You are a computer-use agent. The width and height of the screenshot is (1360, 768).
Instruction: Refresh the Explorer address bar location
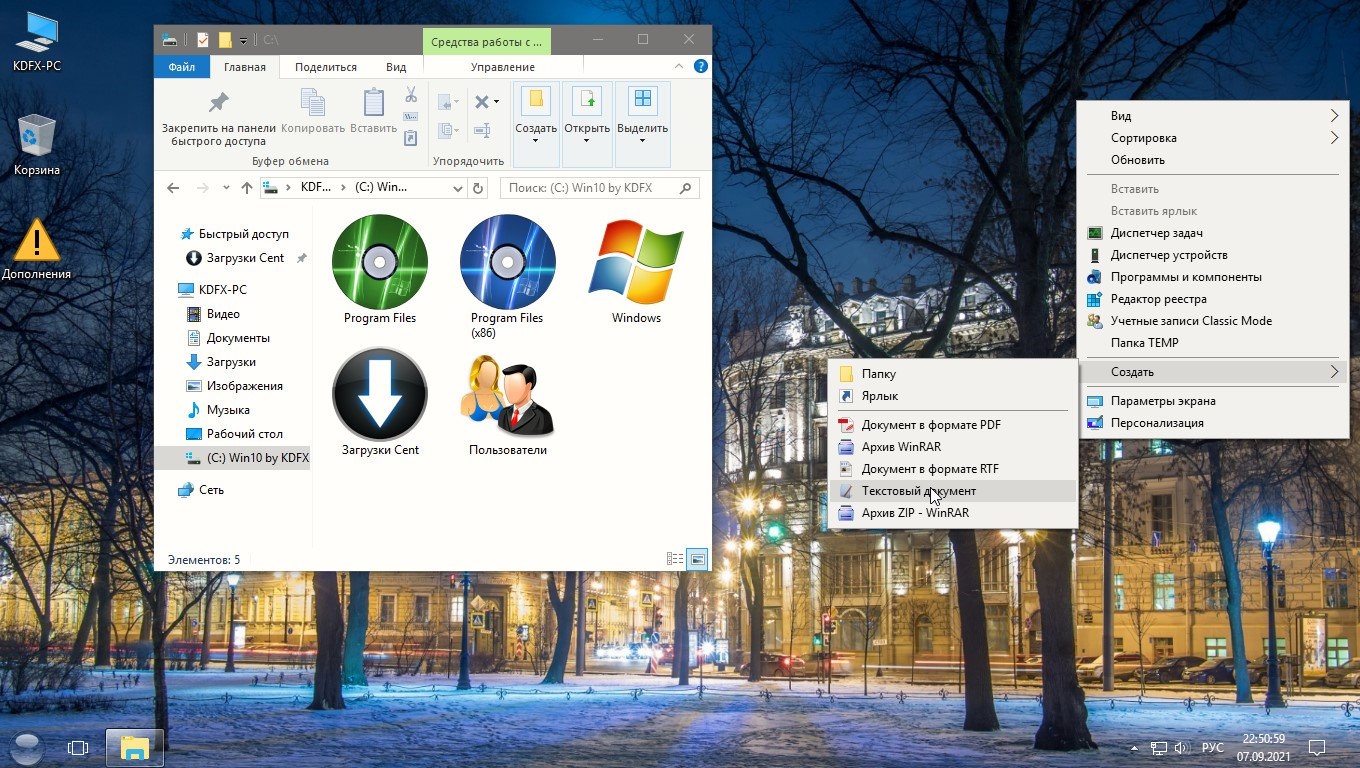[x=478, y=188]
